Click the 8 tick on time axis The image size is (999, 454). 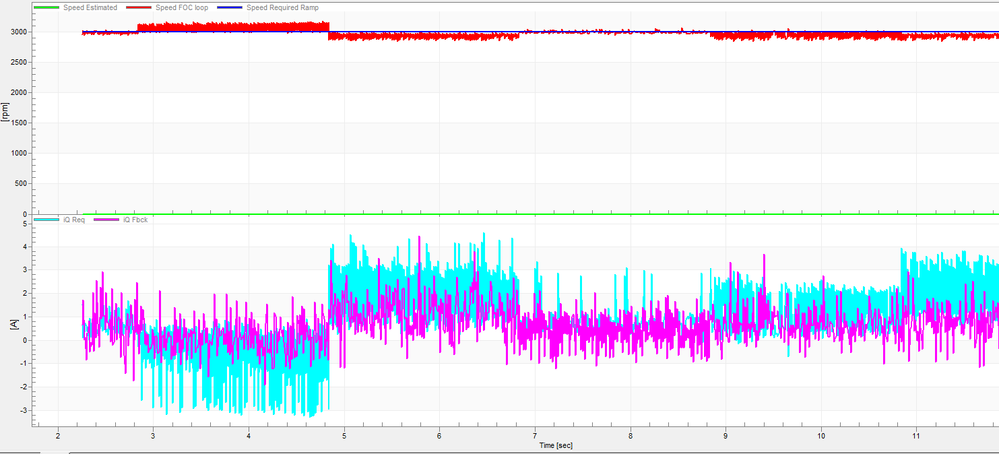(630, 436)
